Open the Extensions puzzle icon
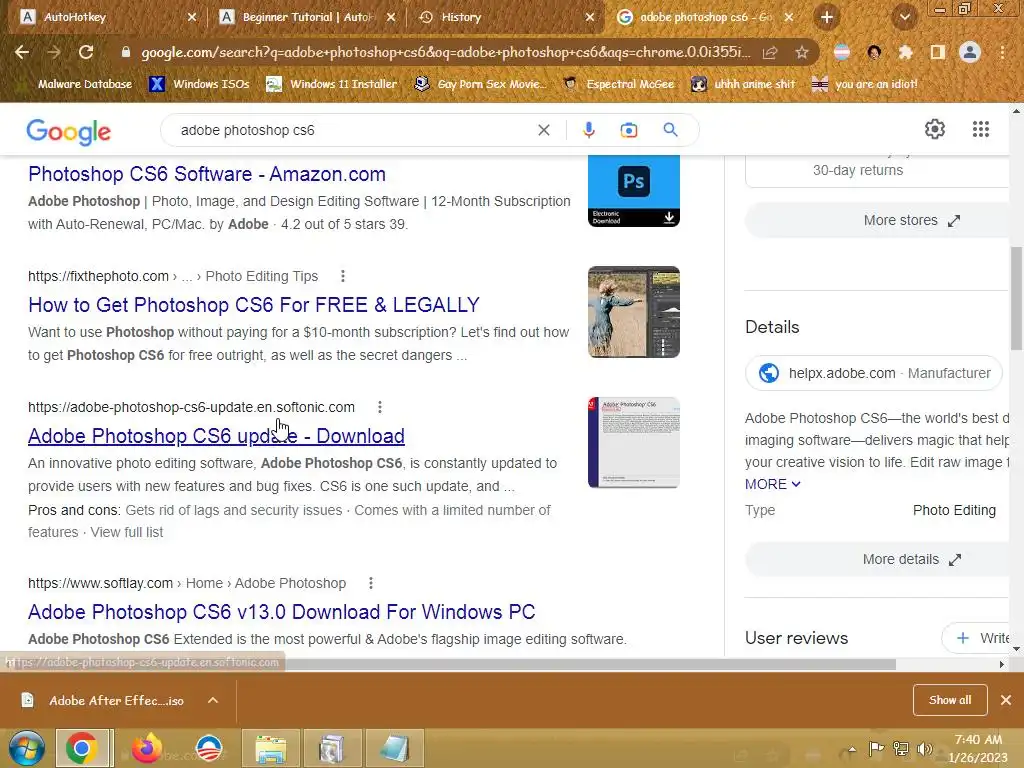The image size is (1024, 768). pos(905,52)
